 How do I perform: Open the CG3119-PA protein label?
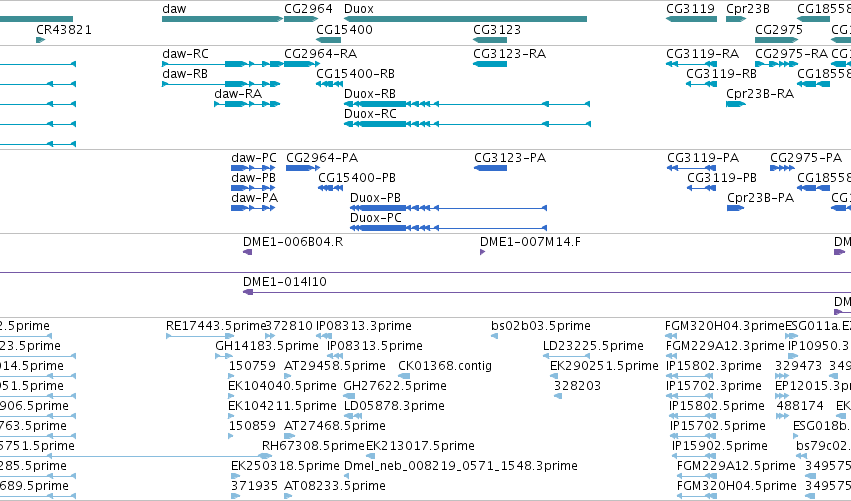(703, 158)
